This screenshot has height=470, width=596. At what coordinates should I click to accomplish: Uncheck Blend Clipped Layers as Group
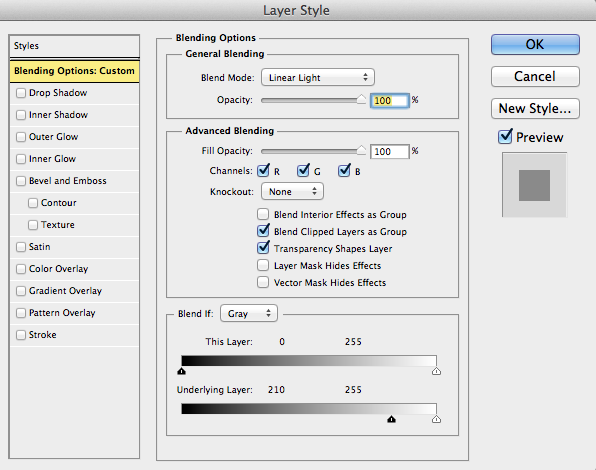pos(263,231)
